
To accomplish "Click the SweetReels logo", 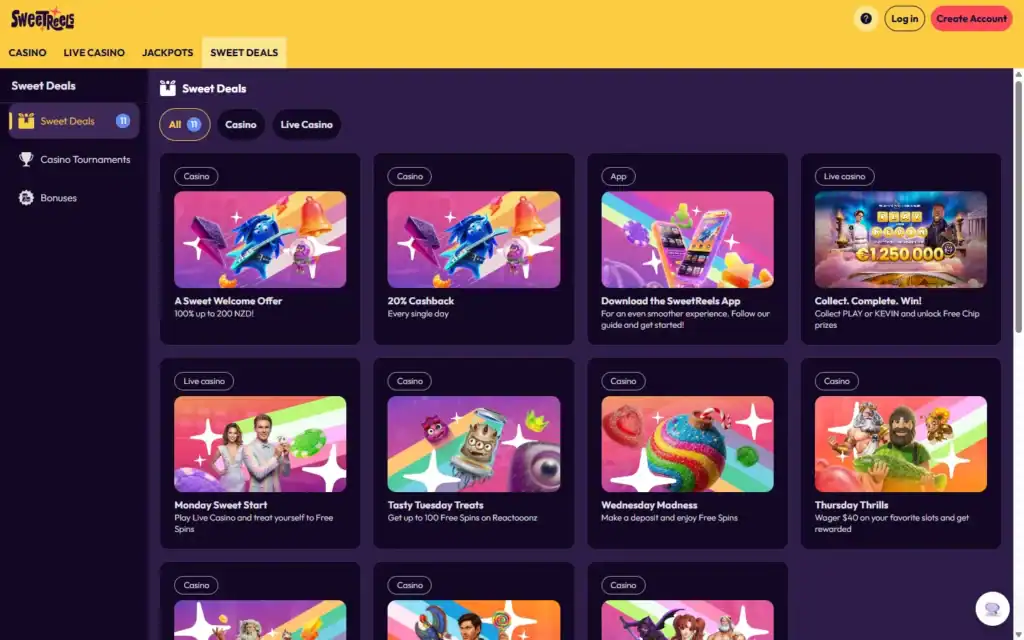I will (x=42, y=20).
